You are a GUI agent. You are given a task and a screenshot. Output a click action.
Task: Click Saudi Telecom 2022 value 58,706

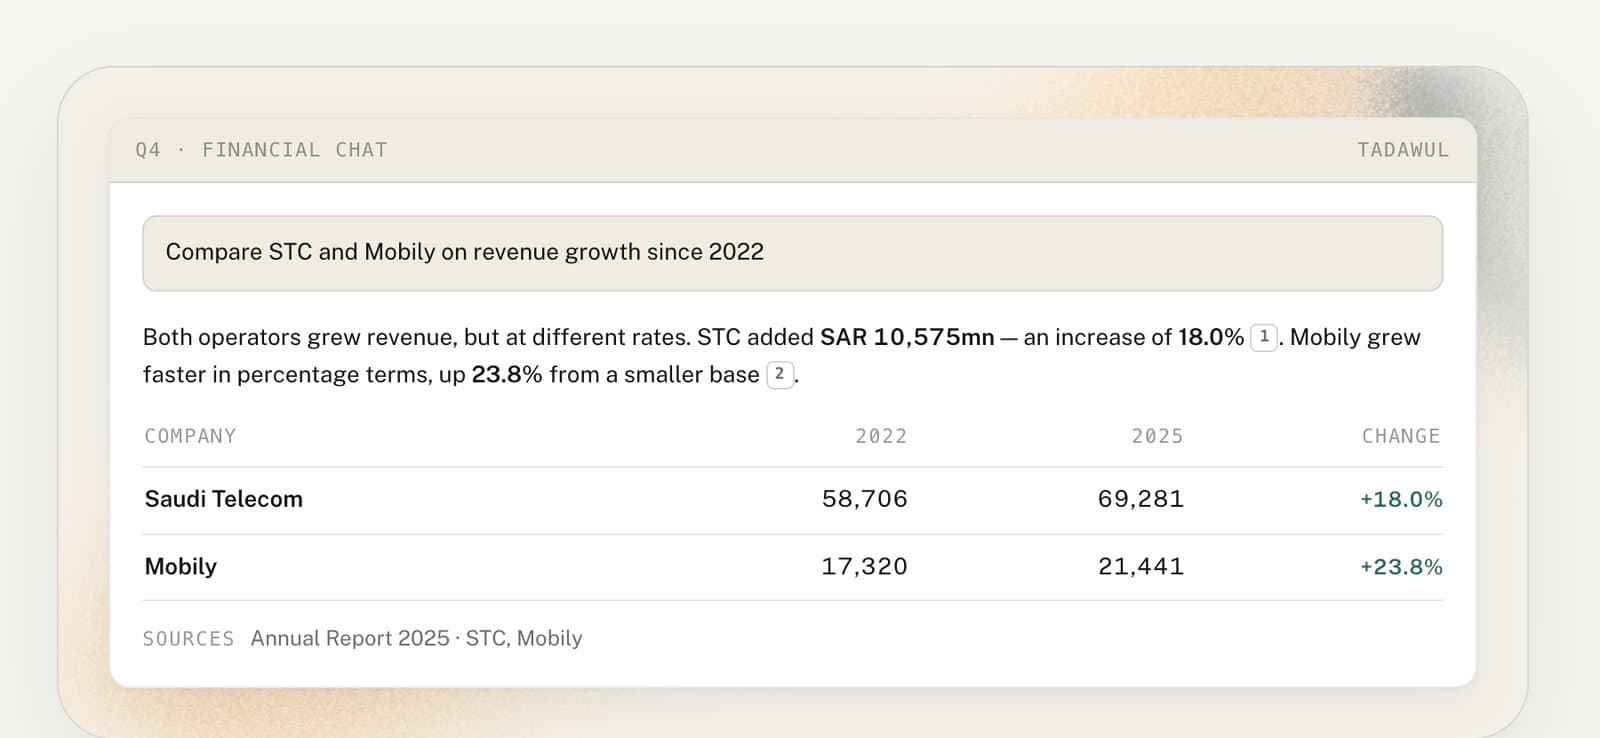pyautogui.click(x=864, y=499)
